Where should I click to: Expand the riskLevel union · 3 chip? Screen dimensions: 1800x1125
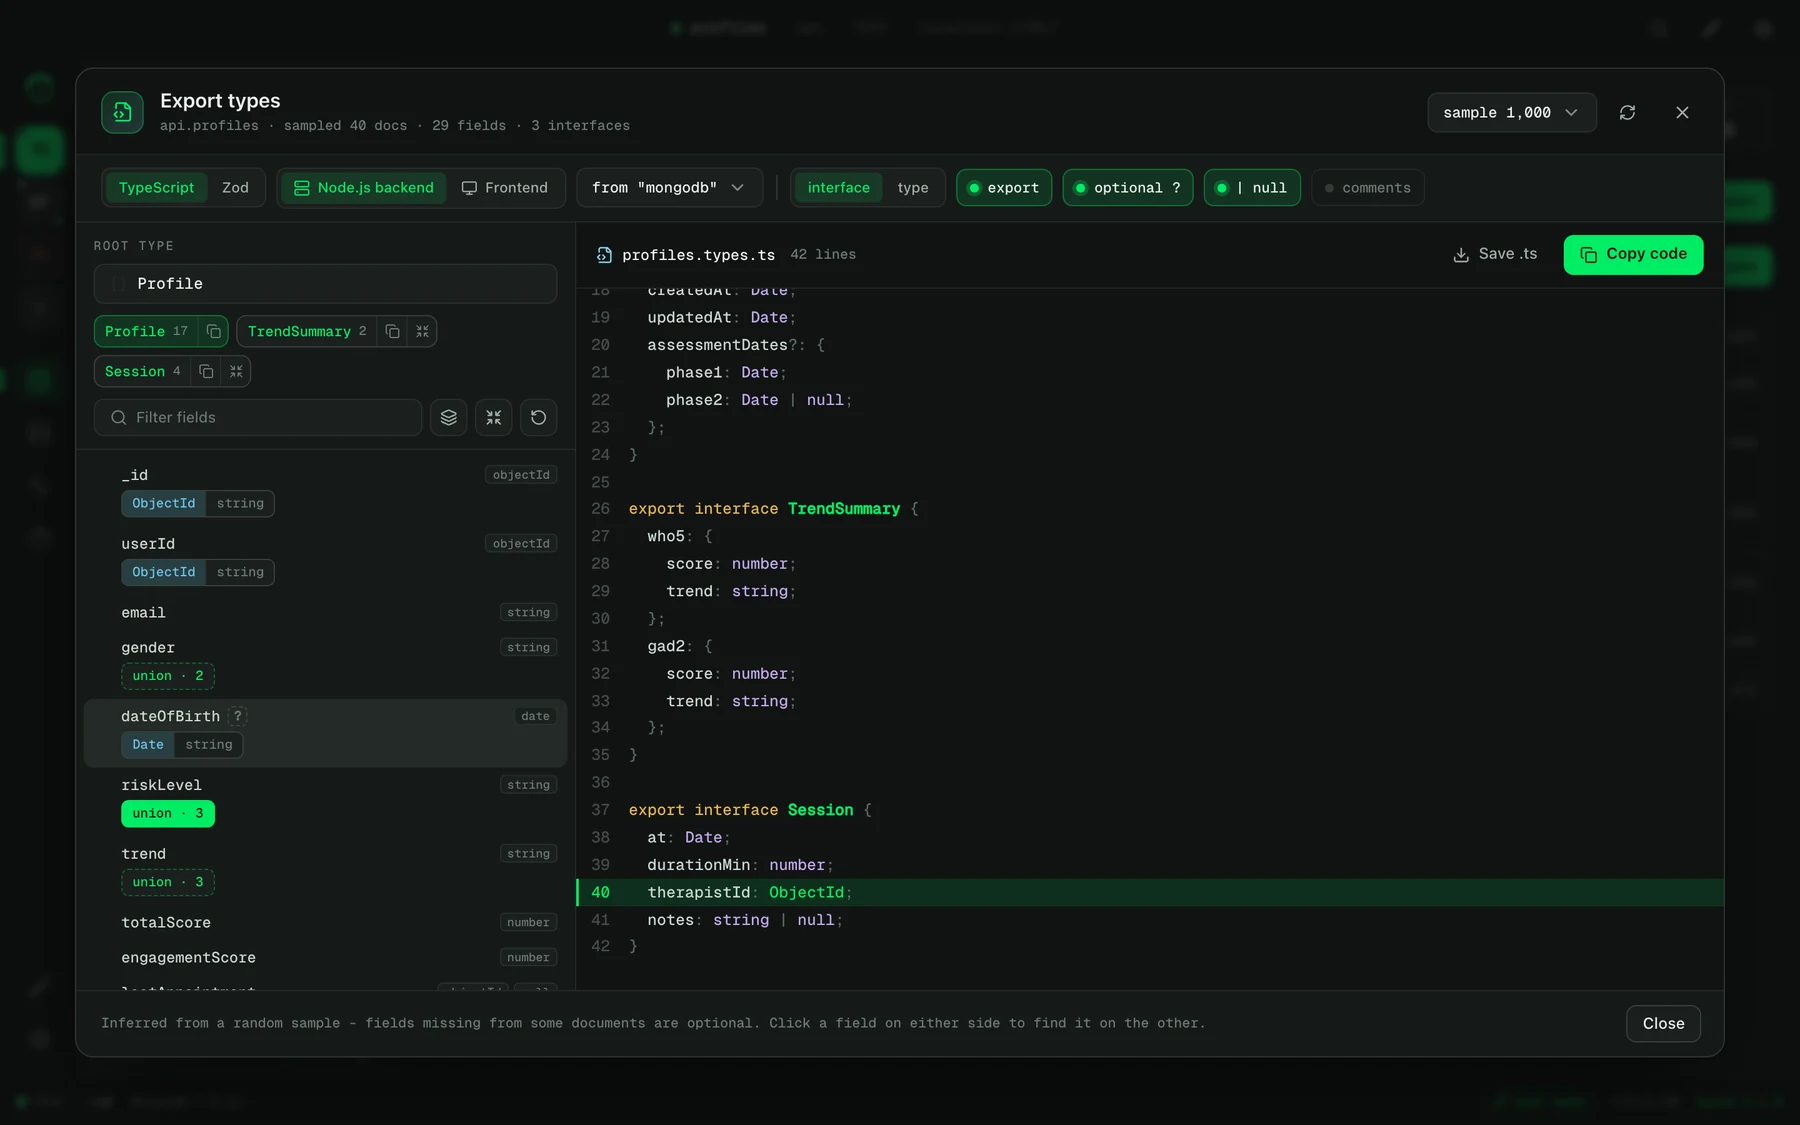(x=168, y=814)
